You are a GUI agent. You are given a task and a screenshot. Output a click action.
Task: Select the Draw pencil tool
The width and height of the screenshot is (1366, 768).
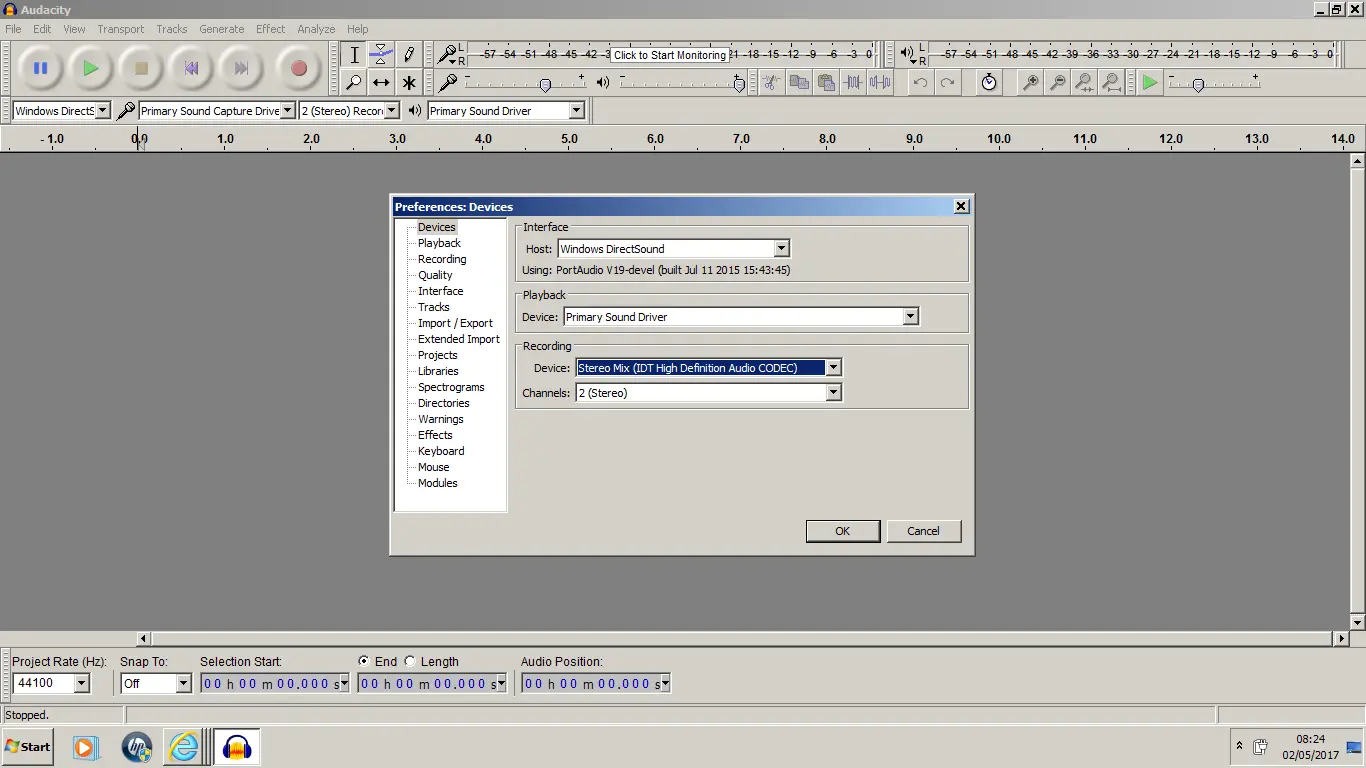pyautogui.click(x=408, y=55)
